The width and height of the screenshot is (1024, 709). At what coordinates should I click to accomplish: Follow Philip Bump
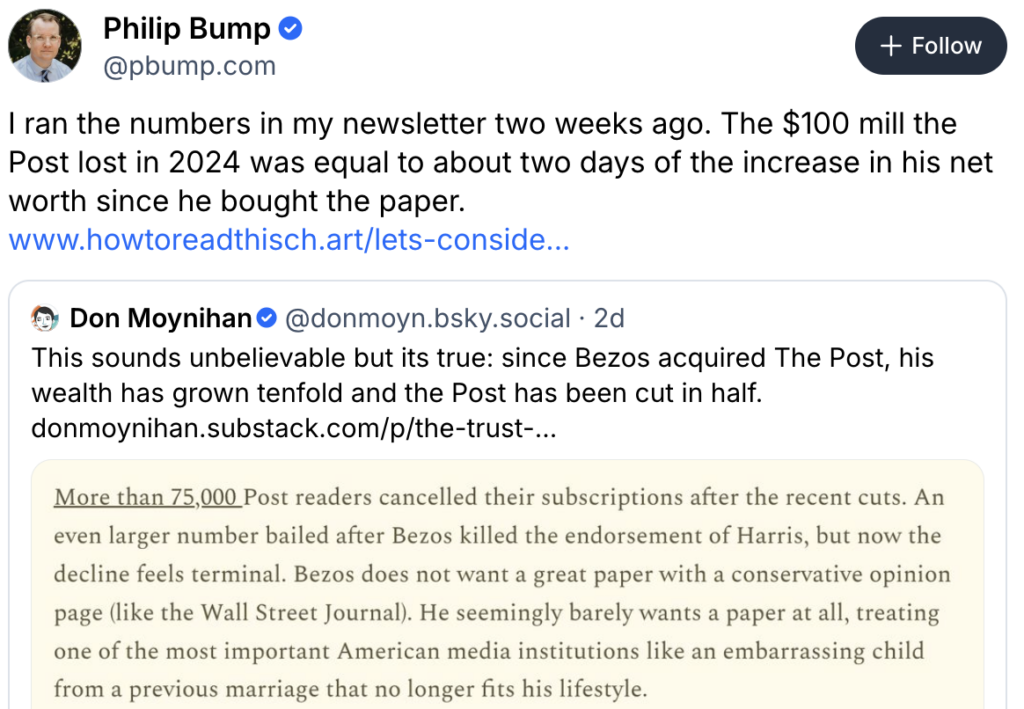click(x=930, y=46)
